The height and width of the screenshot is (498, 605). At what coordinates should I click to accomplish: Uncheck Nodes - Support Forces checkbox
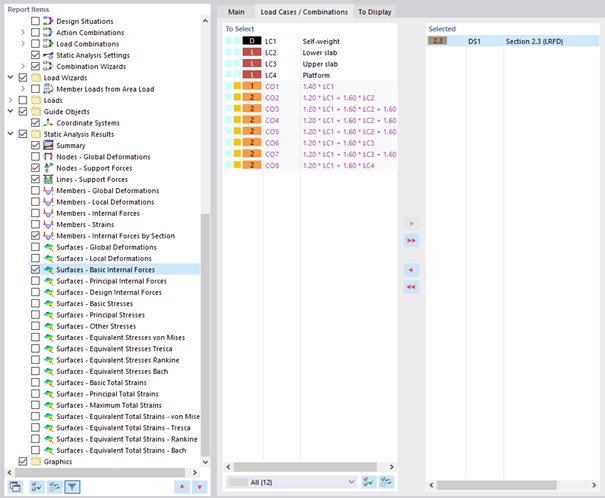(35, 168)
